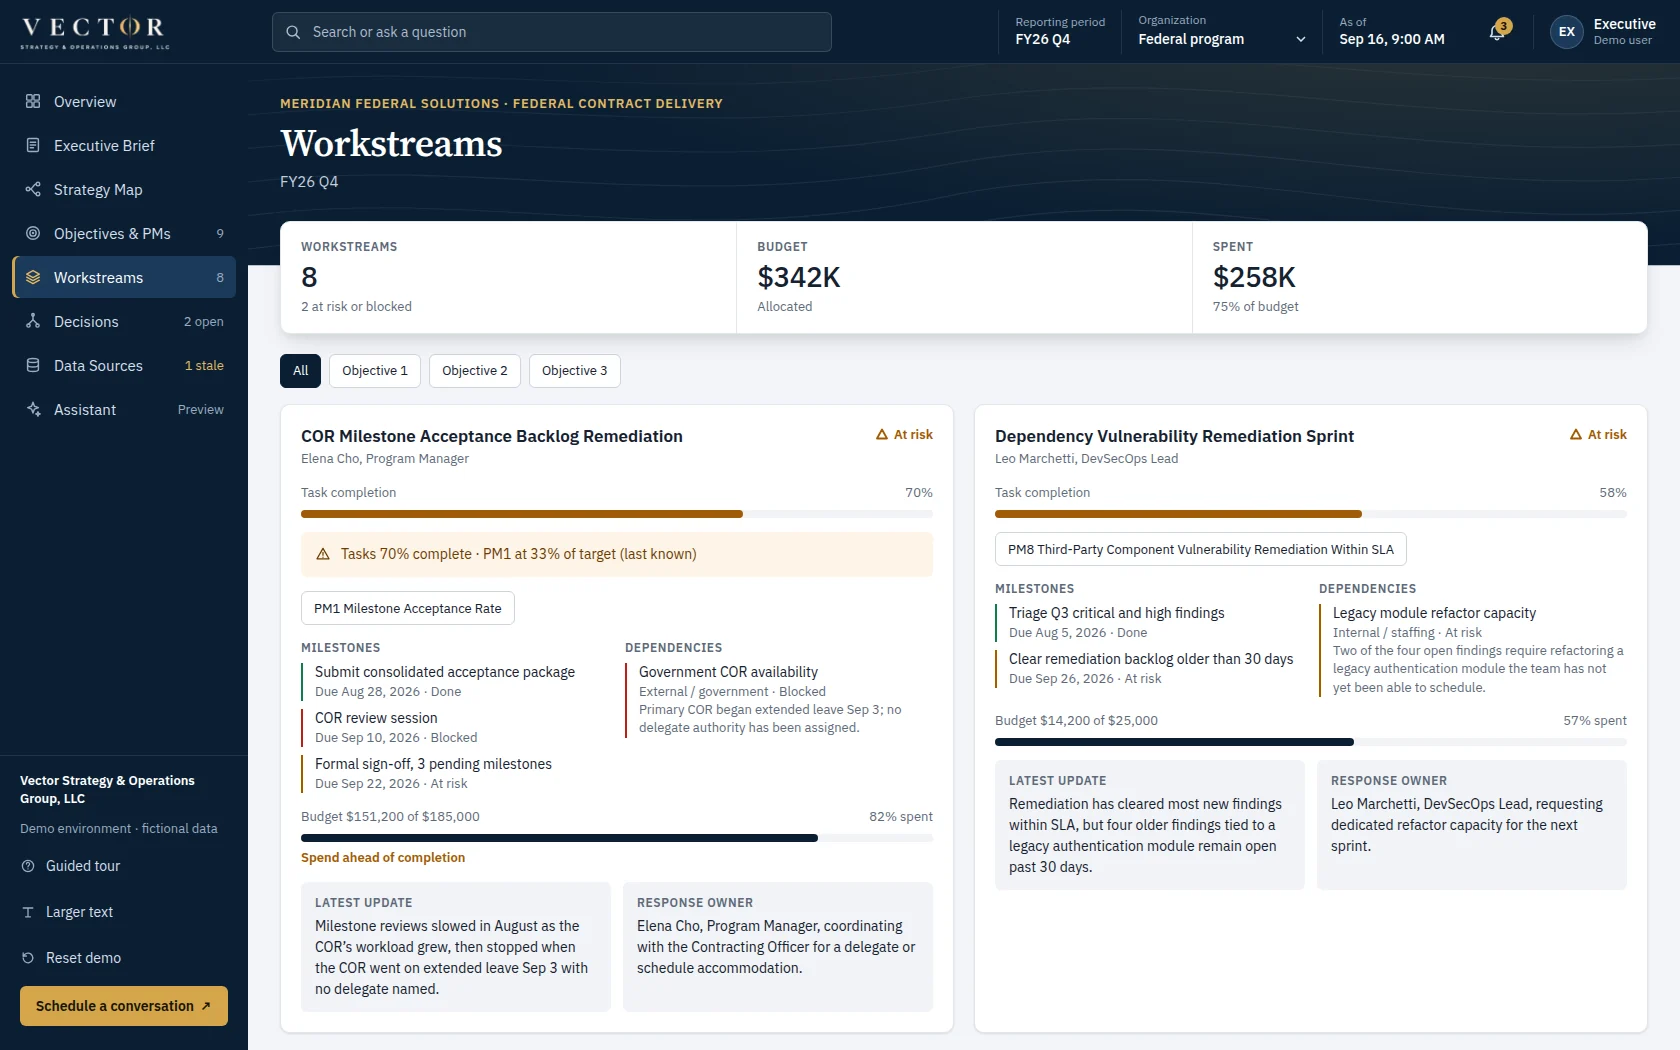Click the Larger text T icon
1680x1050 pixels.
[x=28, y=912]
